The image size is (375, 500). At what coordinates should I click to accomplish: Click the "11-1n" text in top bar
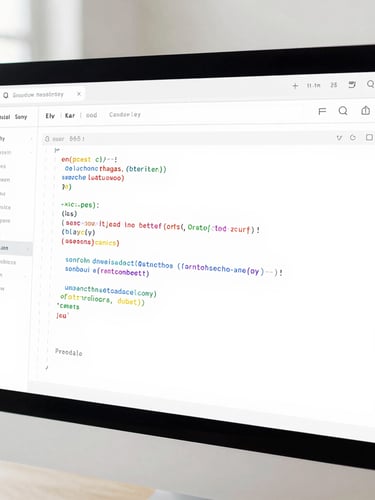(x=313, y=85)
